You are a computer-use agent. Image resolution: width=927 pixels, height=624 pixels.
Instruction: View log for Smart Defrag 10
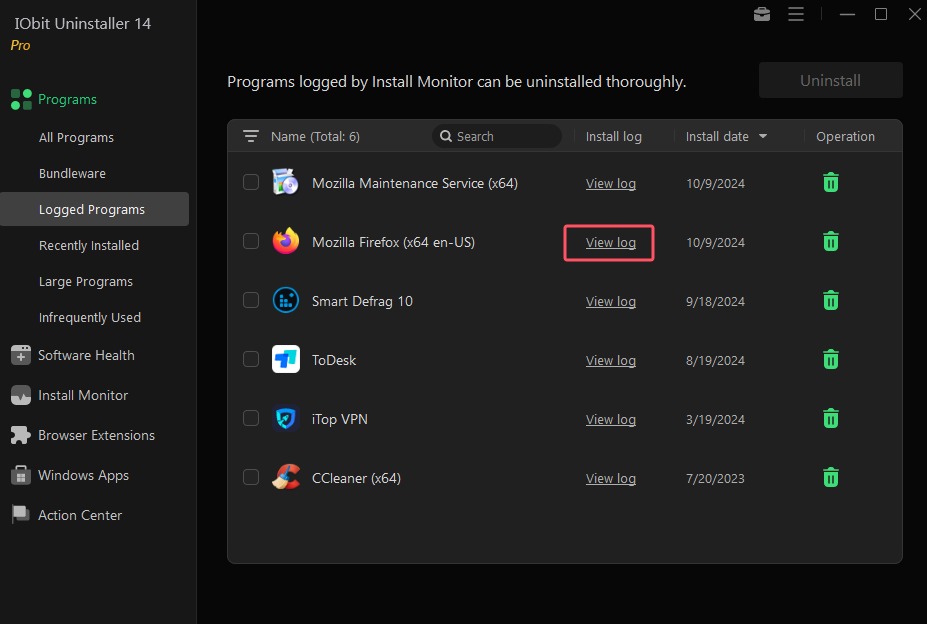point(611,302)
